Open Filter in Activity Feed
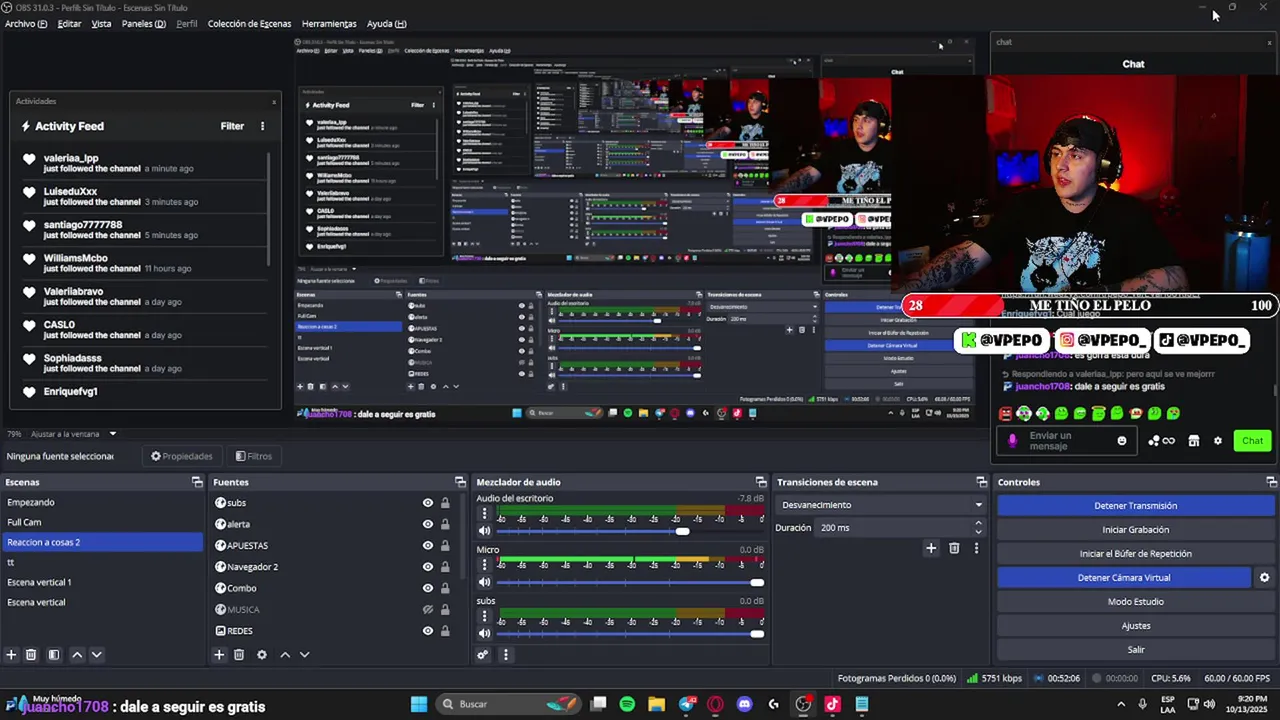Image resolution: width=1280 pixels, height=720 pixels. pos(232,126)
